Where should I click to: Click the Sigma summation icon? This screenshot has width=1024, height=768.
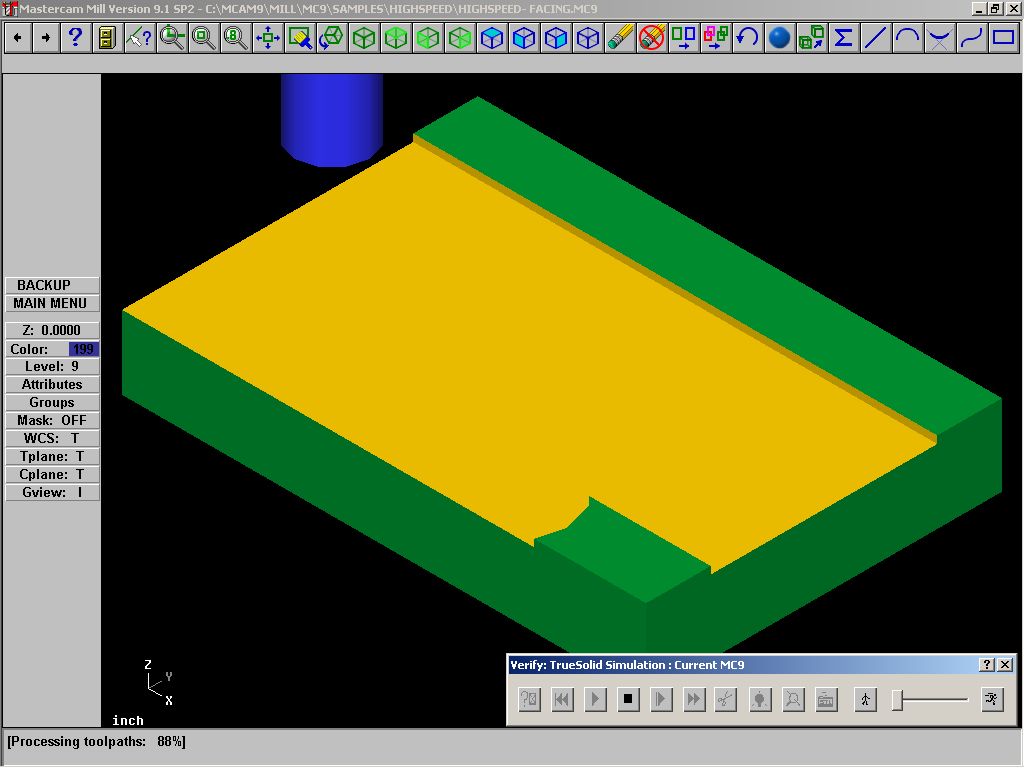tap(844, 37)
